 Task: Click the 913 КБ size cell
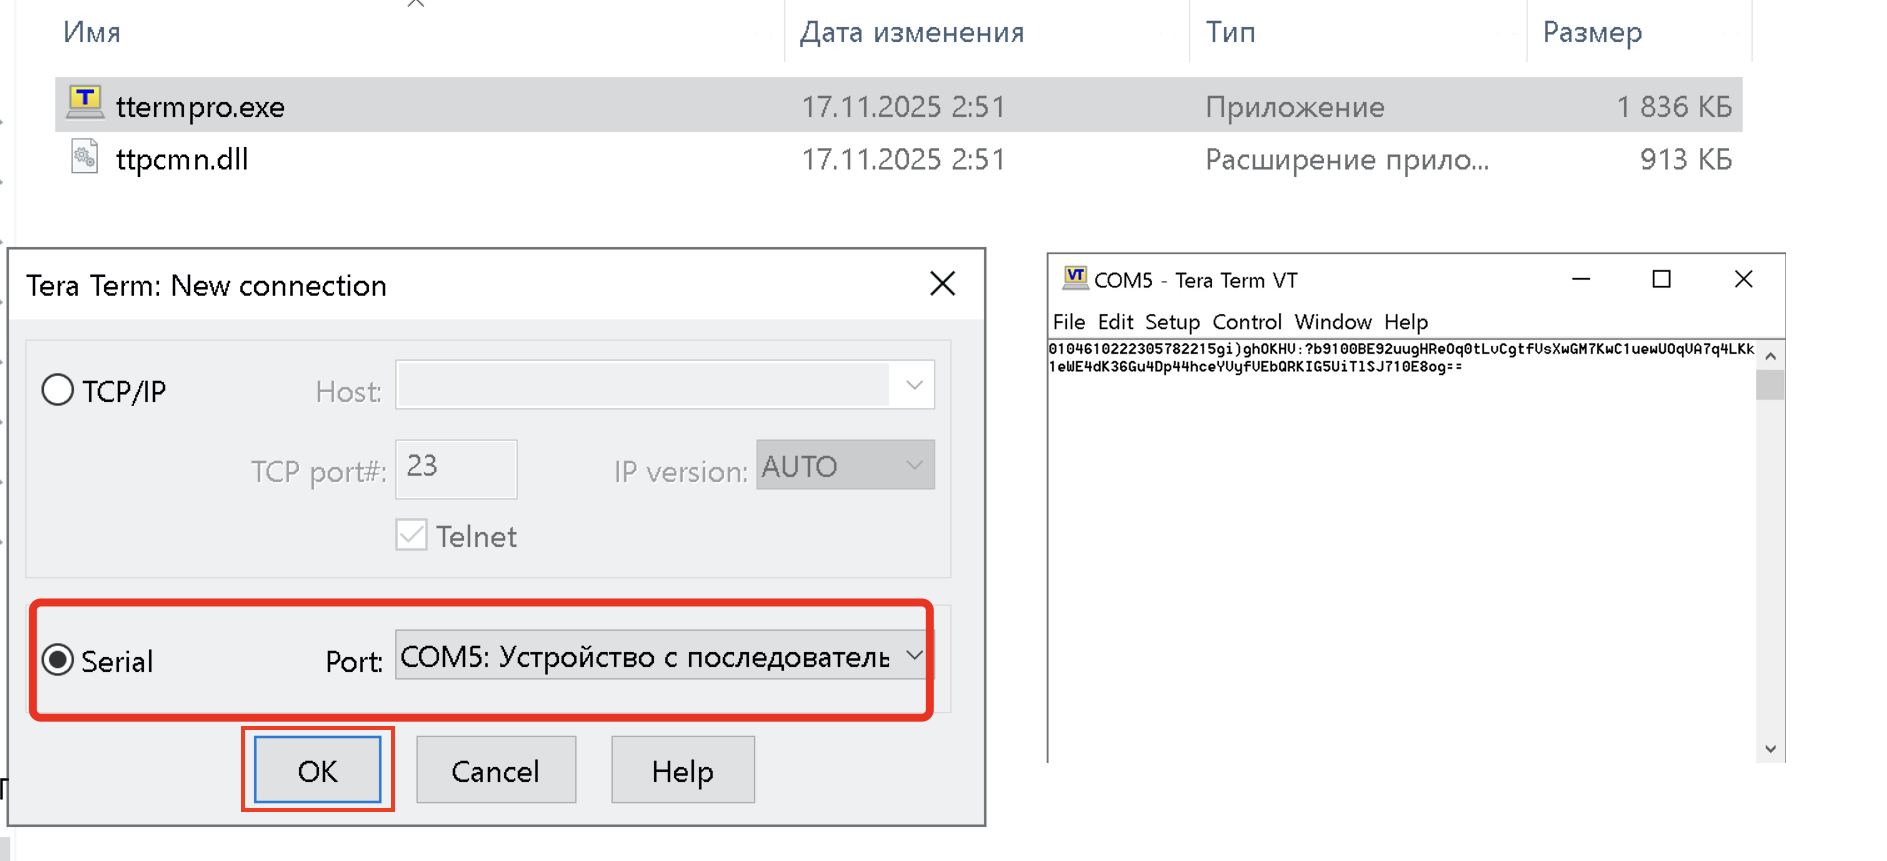1686,159
